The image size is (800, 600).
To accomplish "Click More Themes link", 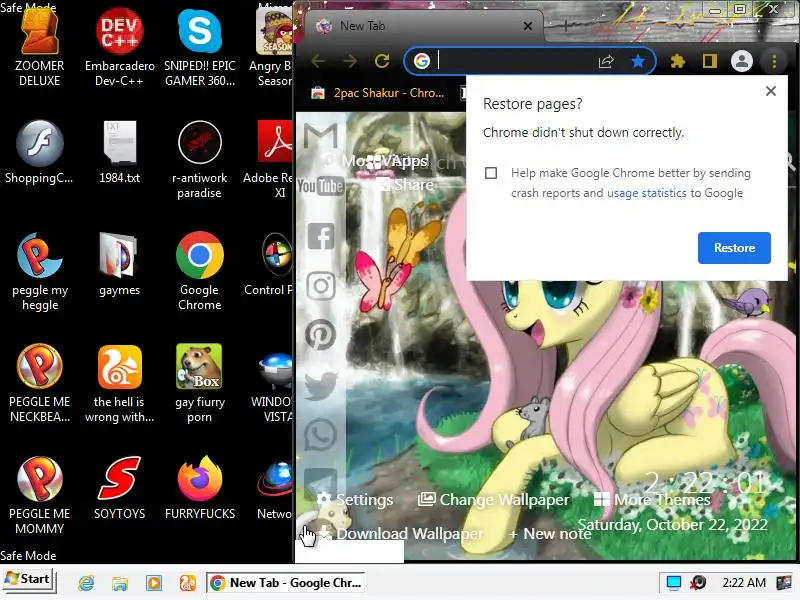I will click(653, 499).
